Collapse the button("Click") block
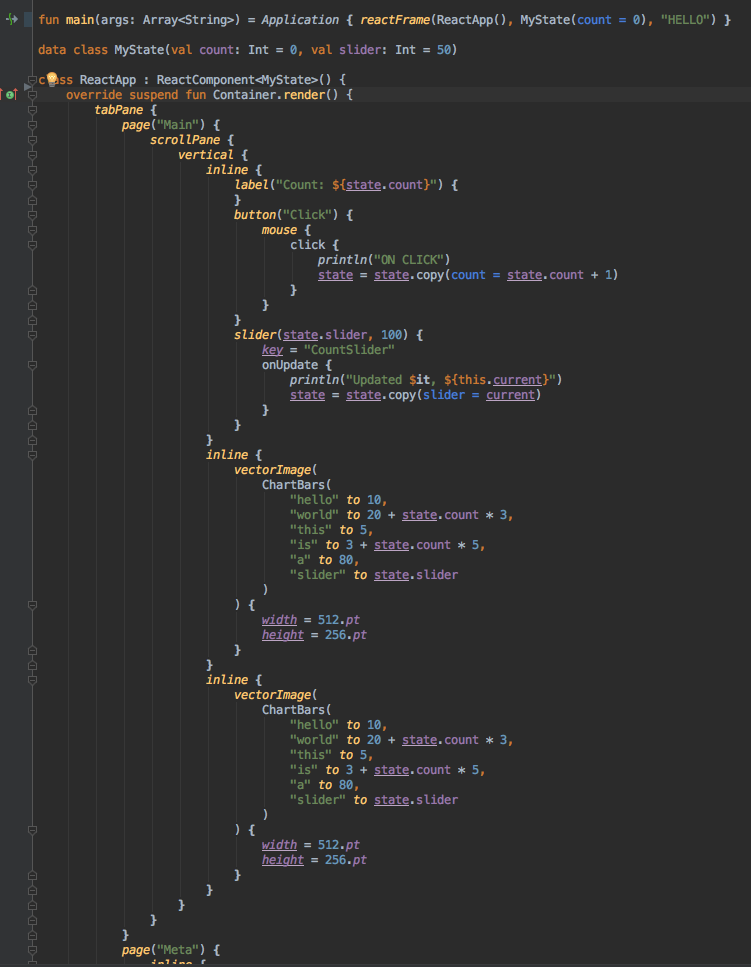Image resolution: width=751 pixels, height=967 pixels. coord(32,215)
